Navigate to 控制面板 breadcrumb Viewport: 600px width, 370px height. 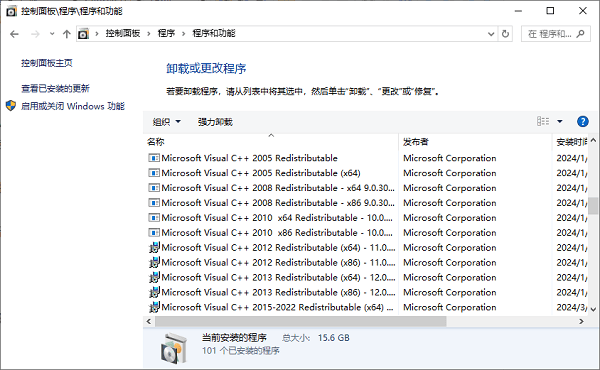tap(123, 34)
